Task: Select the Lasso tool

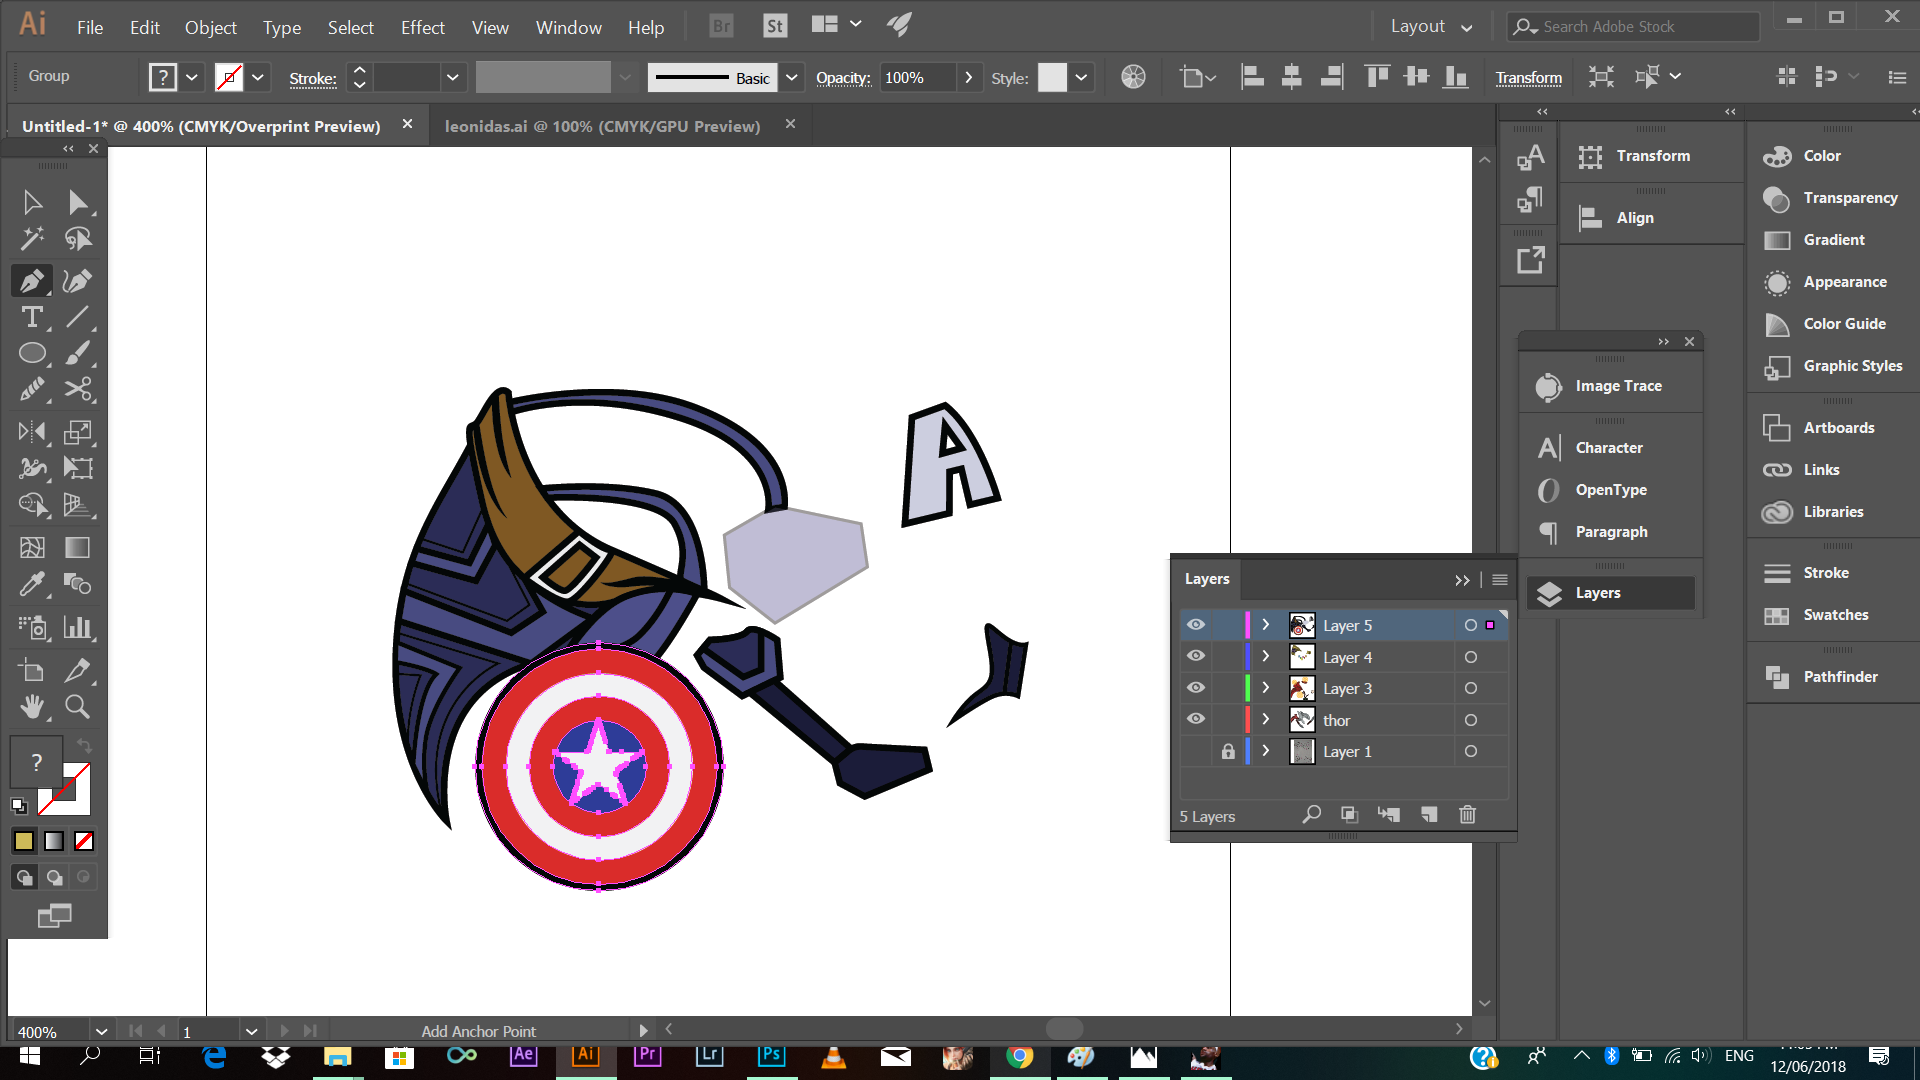Action: coord(78,239)
